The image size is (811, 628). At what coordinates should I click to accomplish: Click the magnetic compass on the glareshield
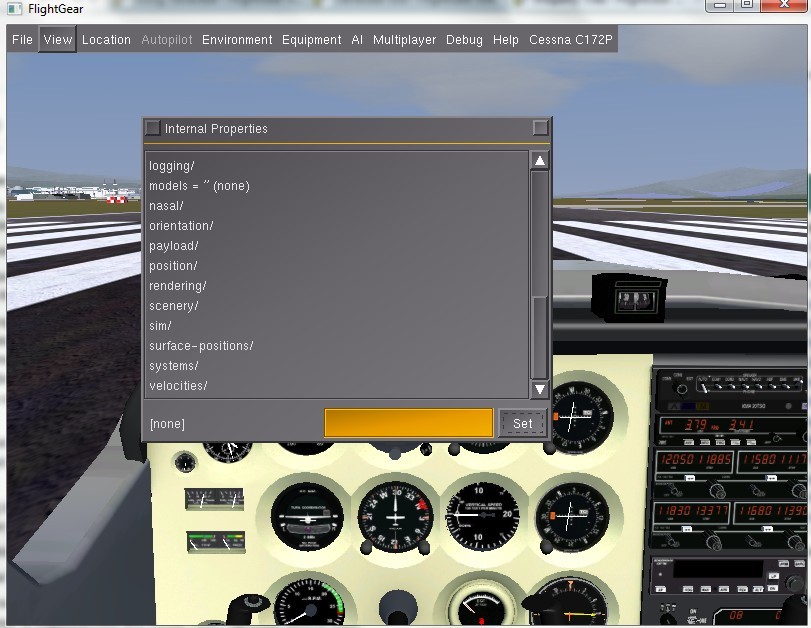coord(629,298)
